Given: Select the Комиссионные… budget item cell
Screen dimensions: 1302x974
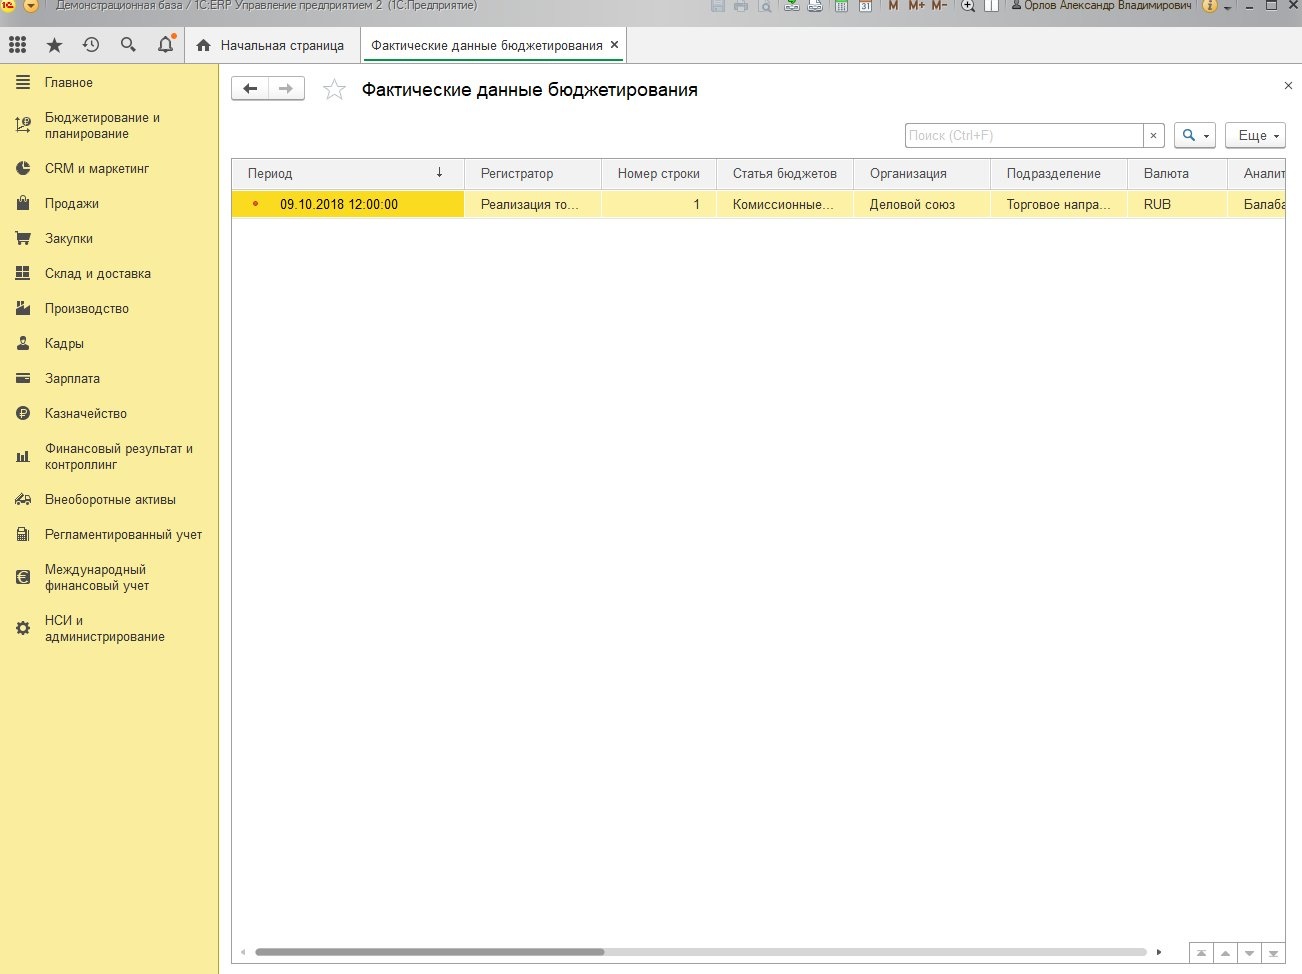Looking at the screenshot, I should tap(785, 204).
